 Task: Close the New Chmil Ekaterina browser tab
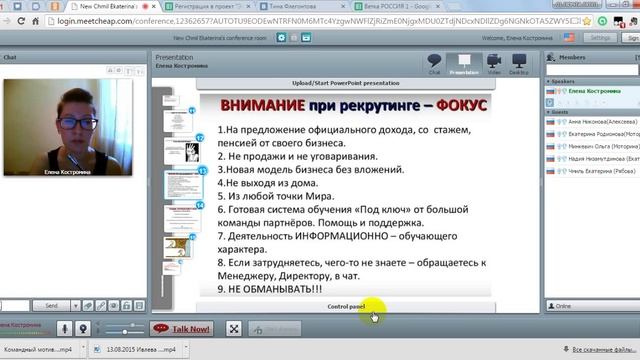(x=153, y=7)
